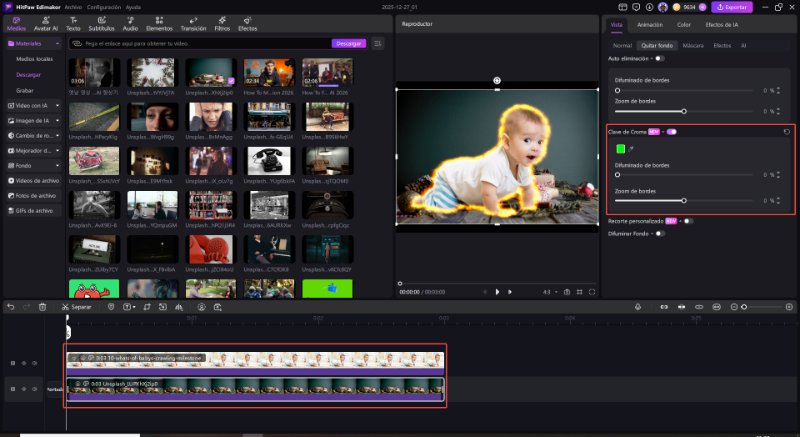Select the Normal sub-tab
This screenshot has width=800, height=437.
click(x=622, y=45)
